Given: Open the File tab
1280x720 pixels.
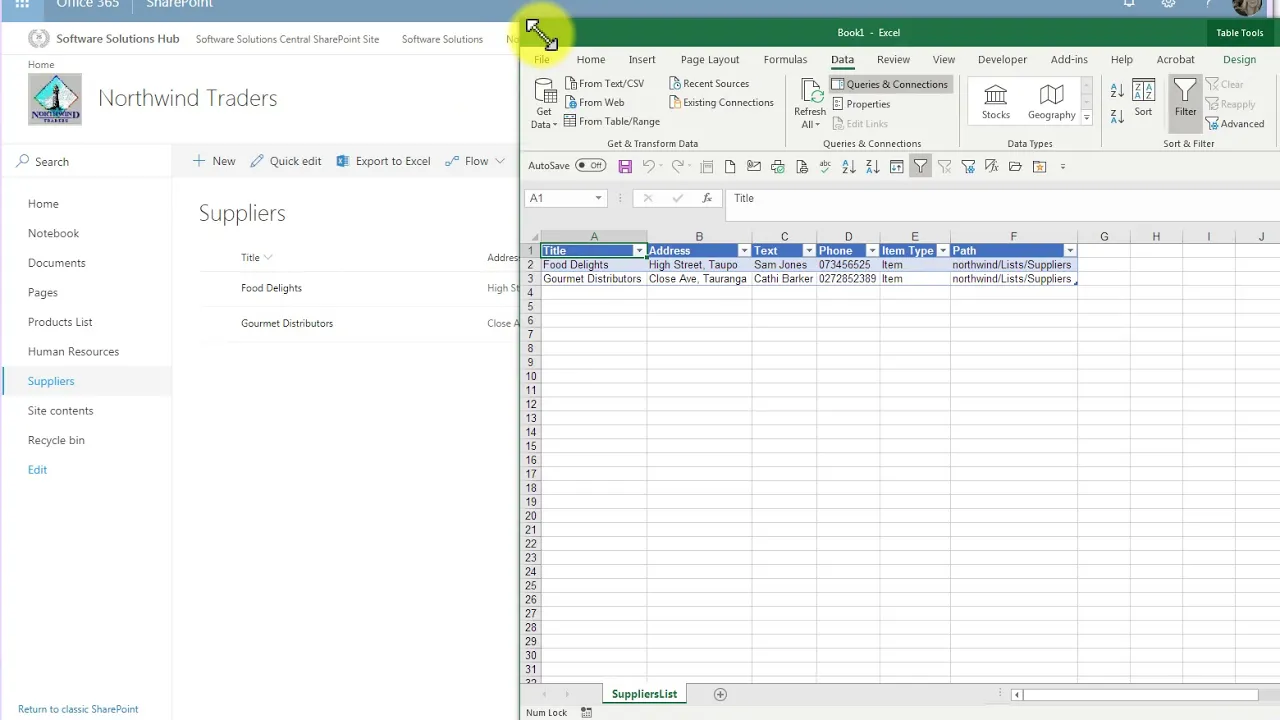Looking at the screenshot, I should tap(541, 60).
